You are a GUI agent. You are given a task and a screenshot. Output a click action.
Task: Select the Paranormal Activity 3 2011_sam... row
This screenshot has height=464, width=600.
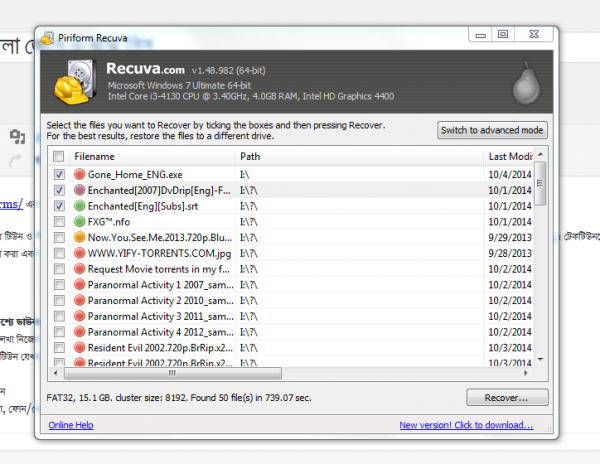[x=291, y=316]
